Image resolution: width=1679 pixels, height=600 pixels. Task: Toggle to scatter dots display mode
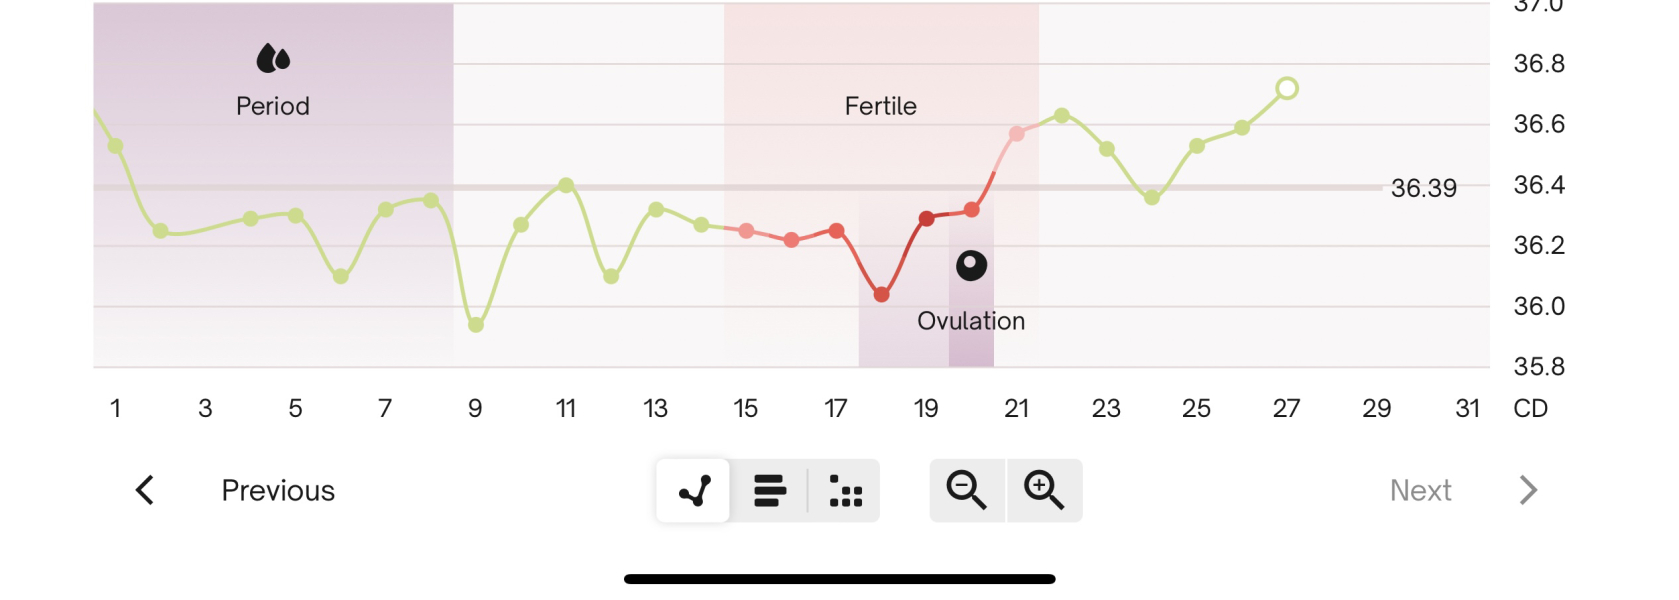(843, 490)
